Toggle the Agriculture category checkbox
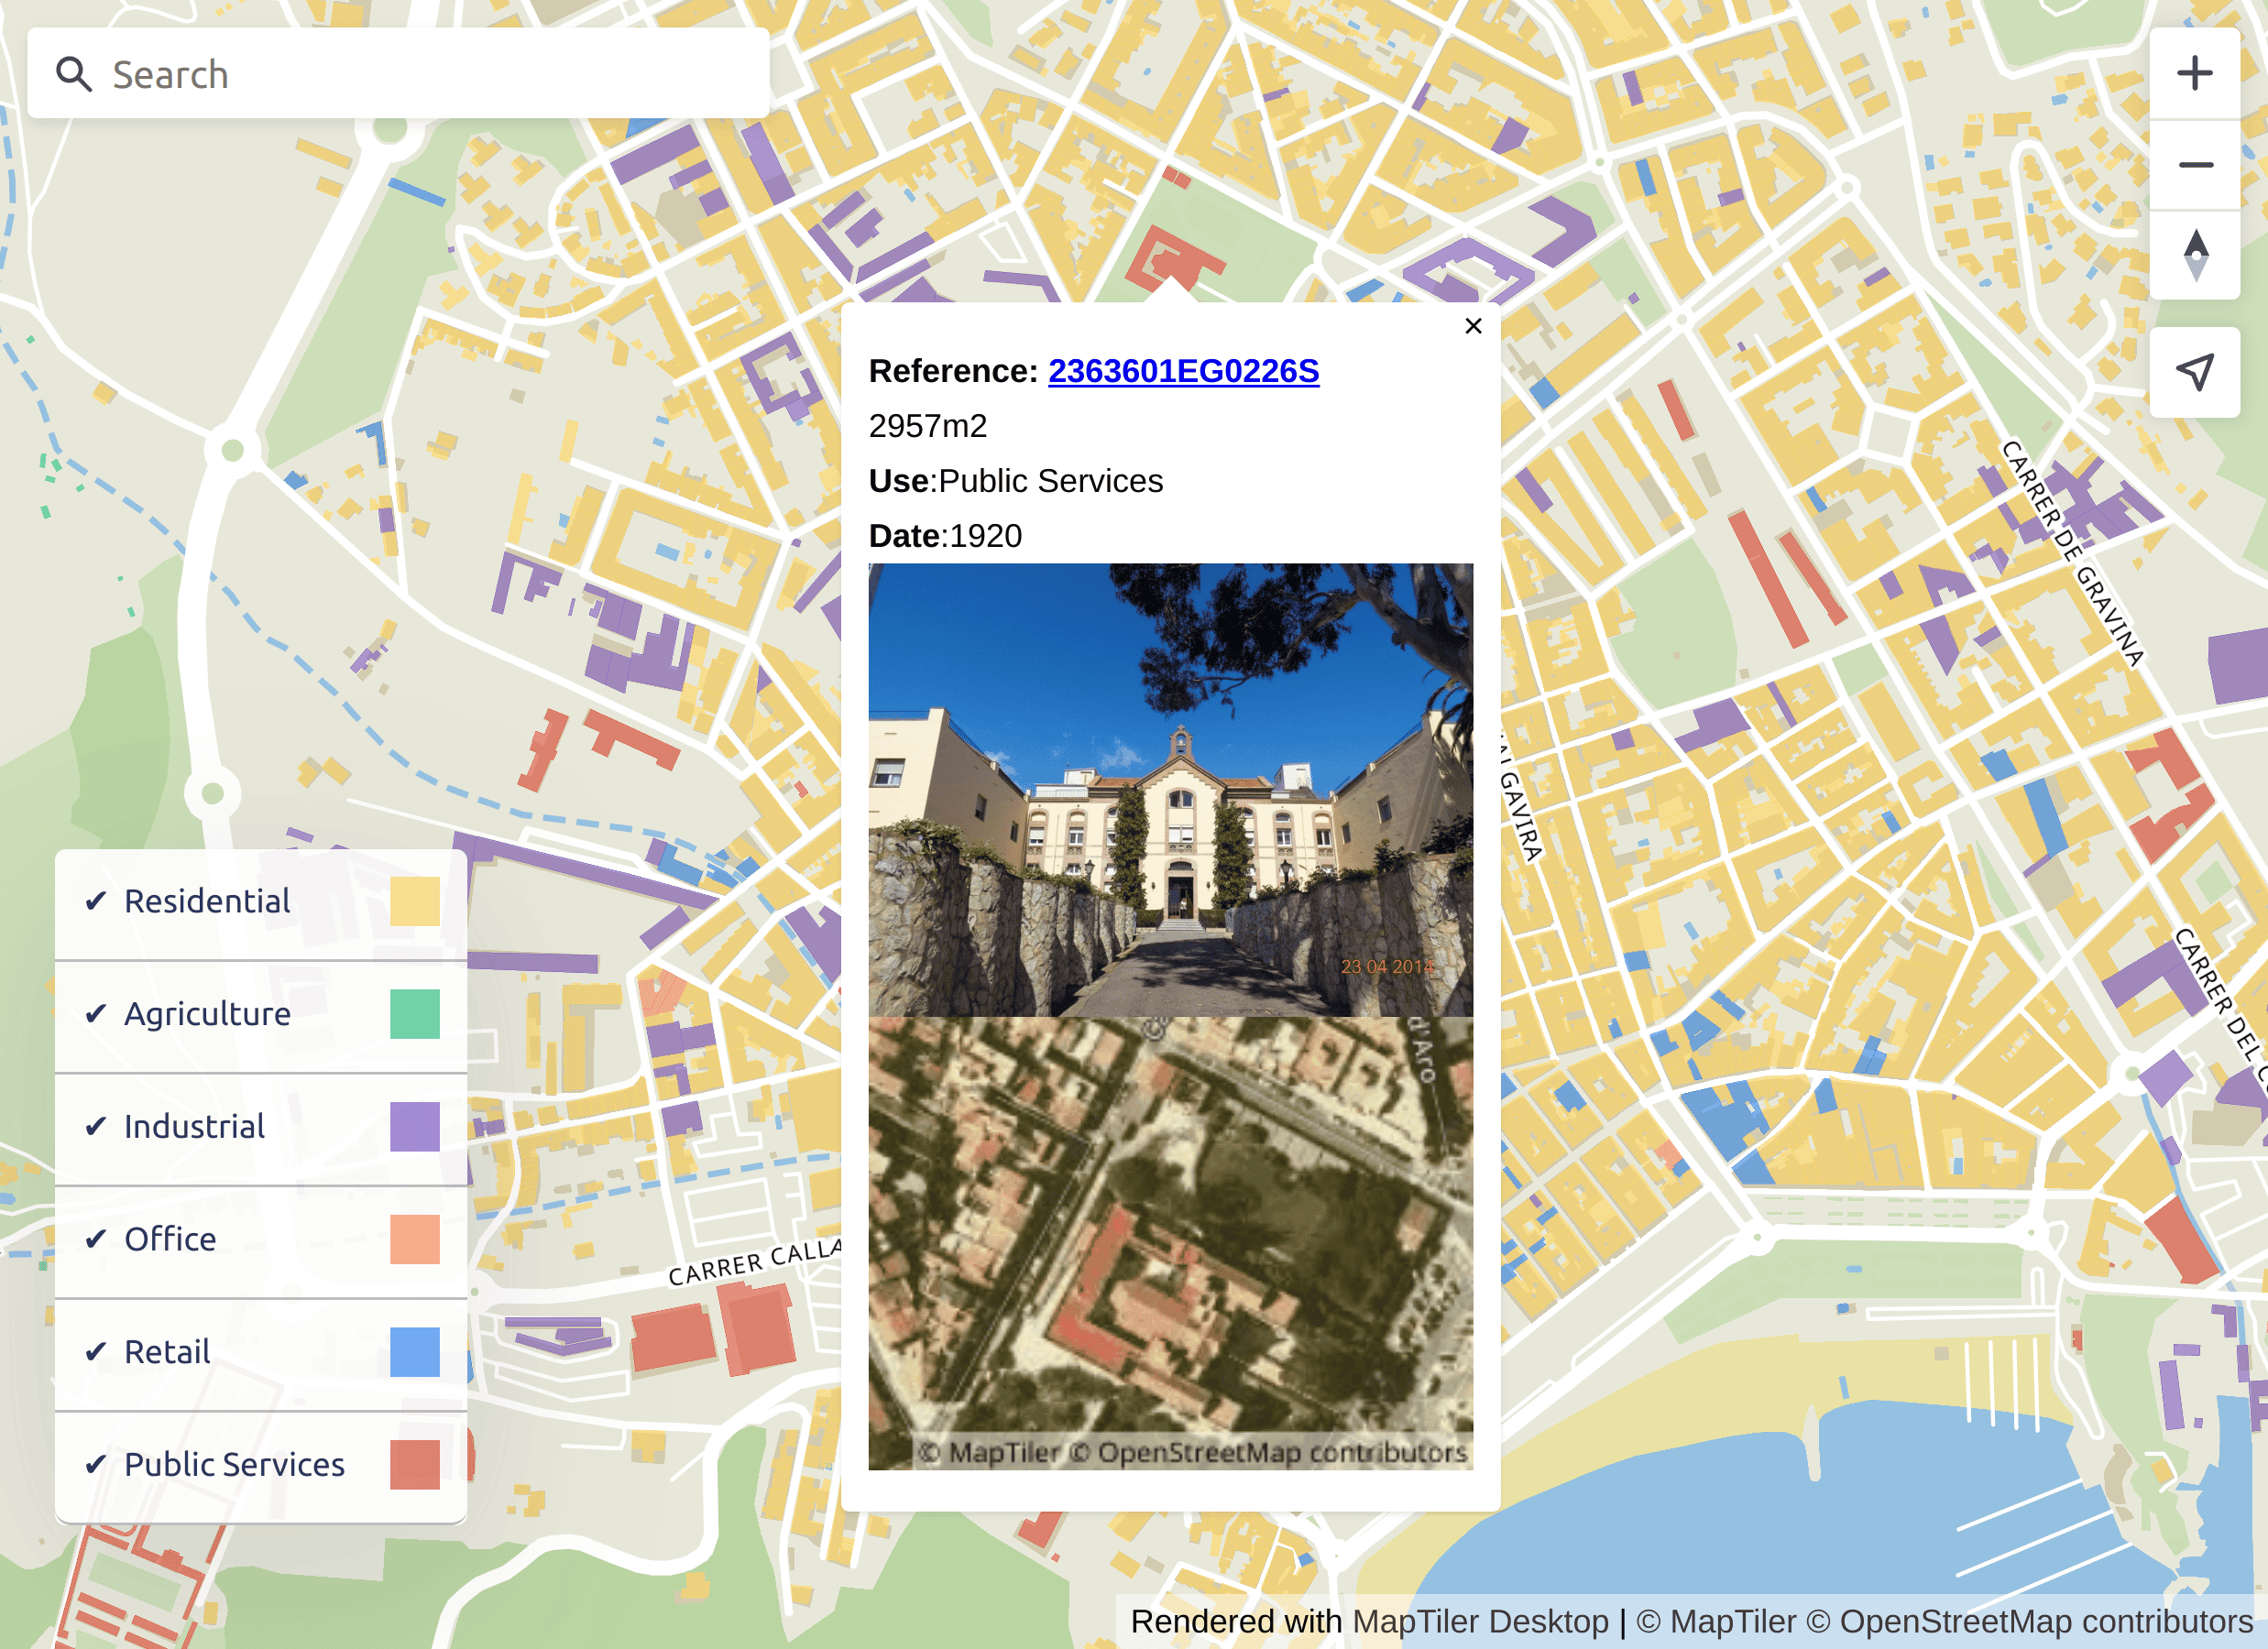Viewport: 2268px width, 1649px height. tap(95, 1013)
